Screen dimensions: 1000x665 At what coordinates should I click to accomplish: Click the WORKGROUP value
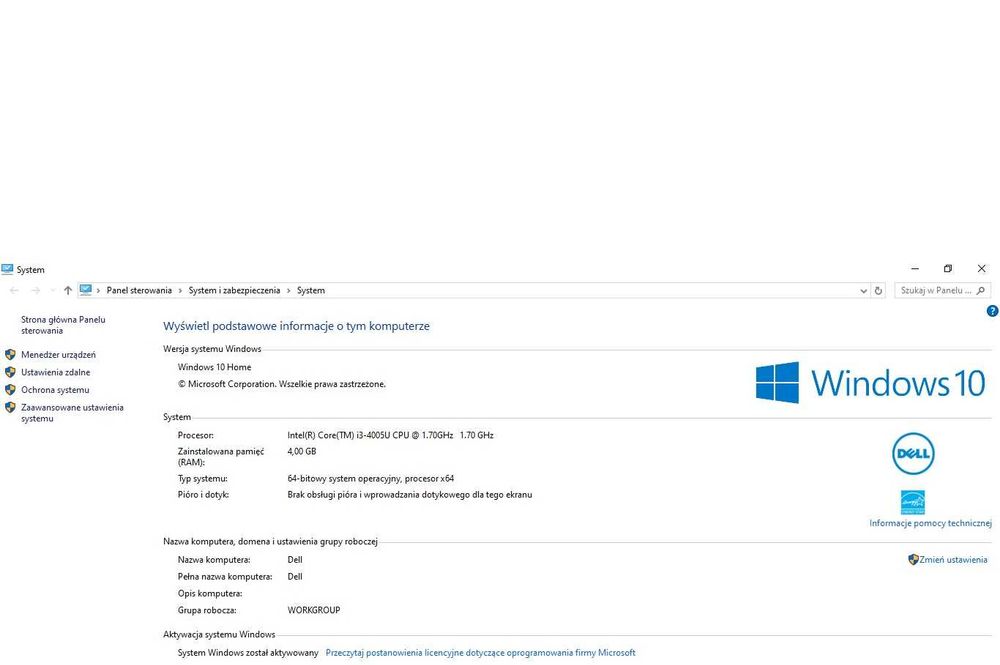[314, 610]
